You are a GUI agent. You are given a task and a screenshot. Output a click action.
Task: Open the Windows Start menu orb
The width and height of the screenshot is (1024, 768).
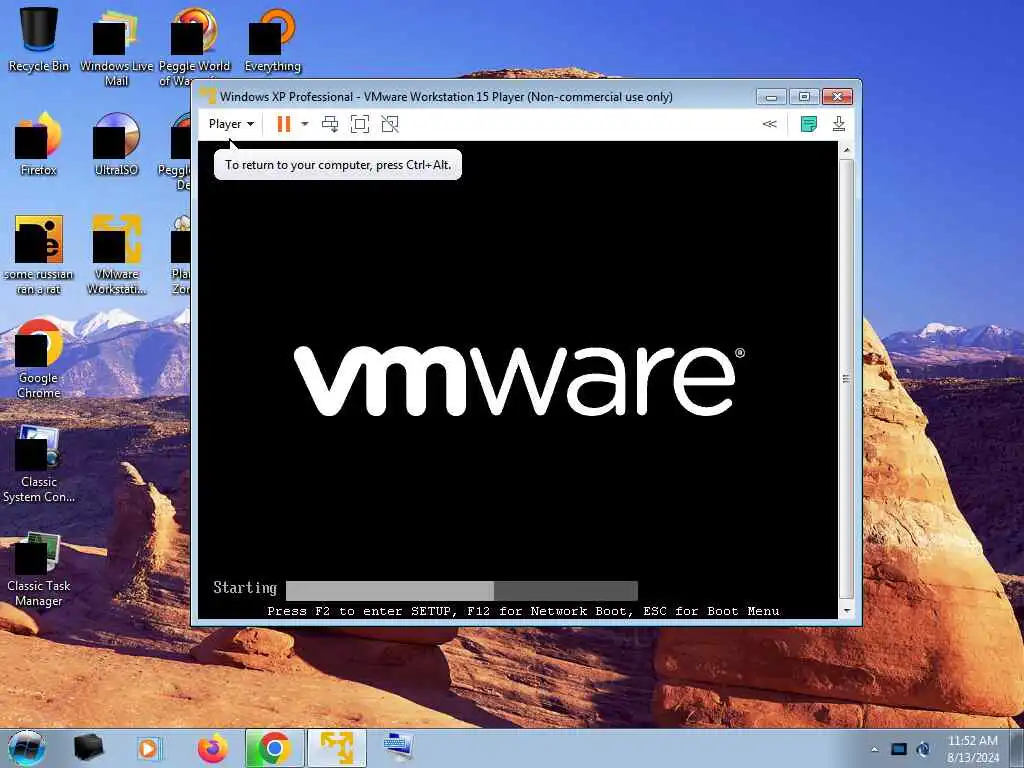(26, 748)
